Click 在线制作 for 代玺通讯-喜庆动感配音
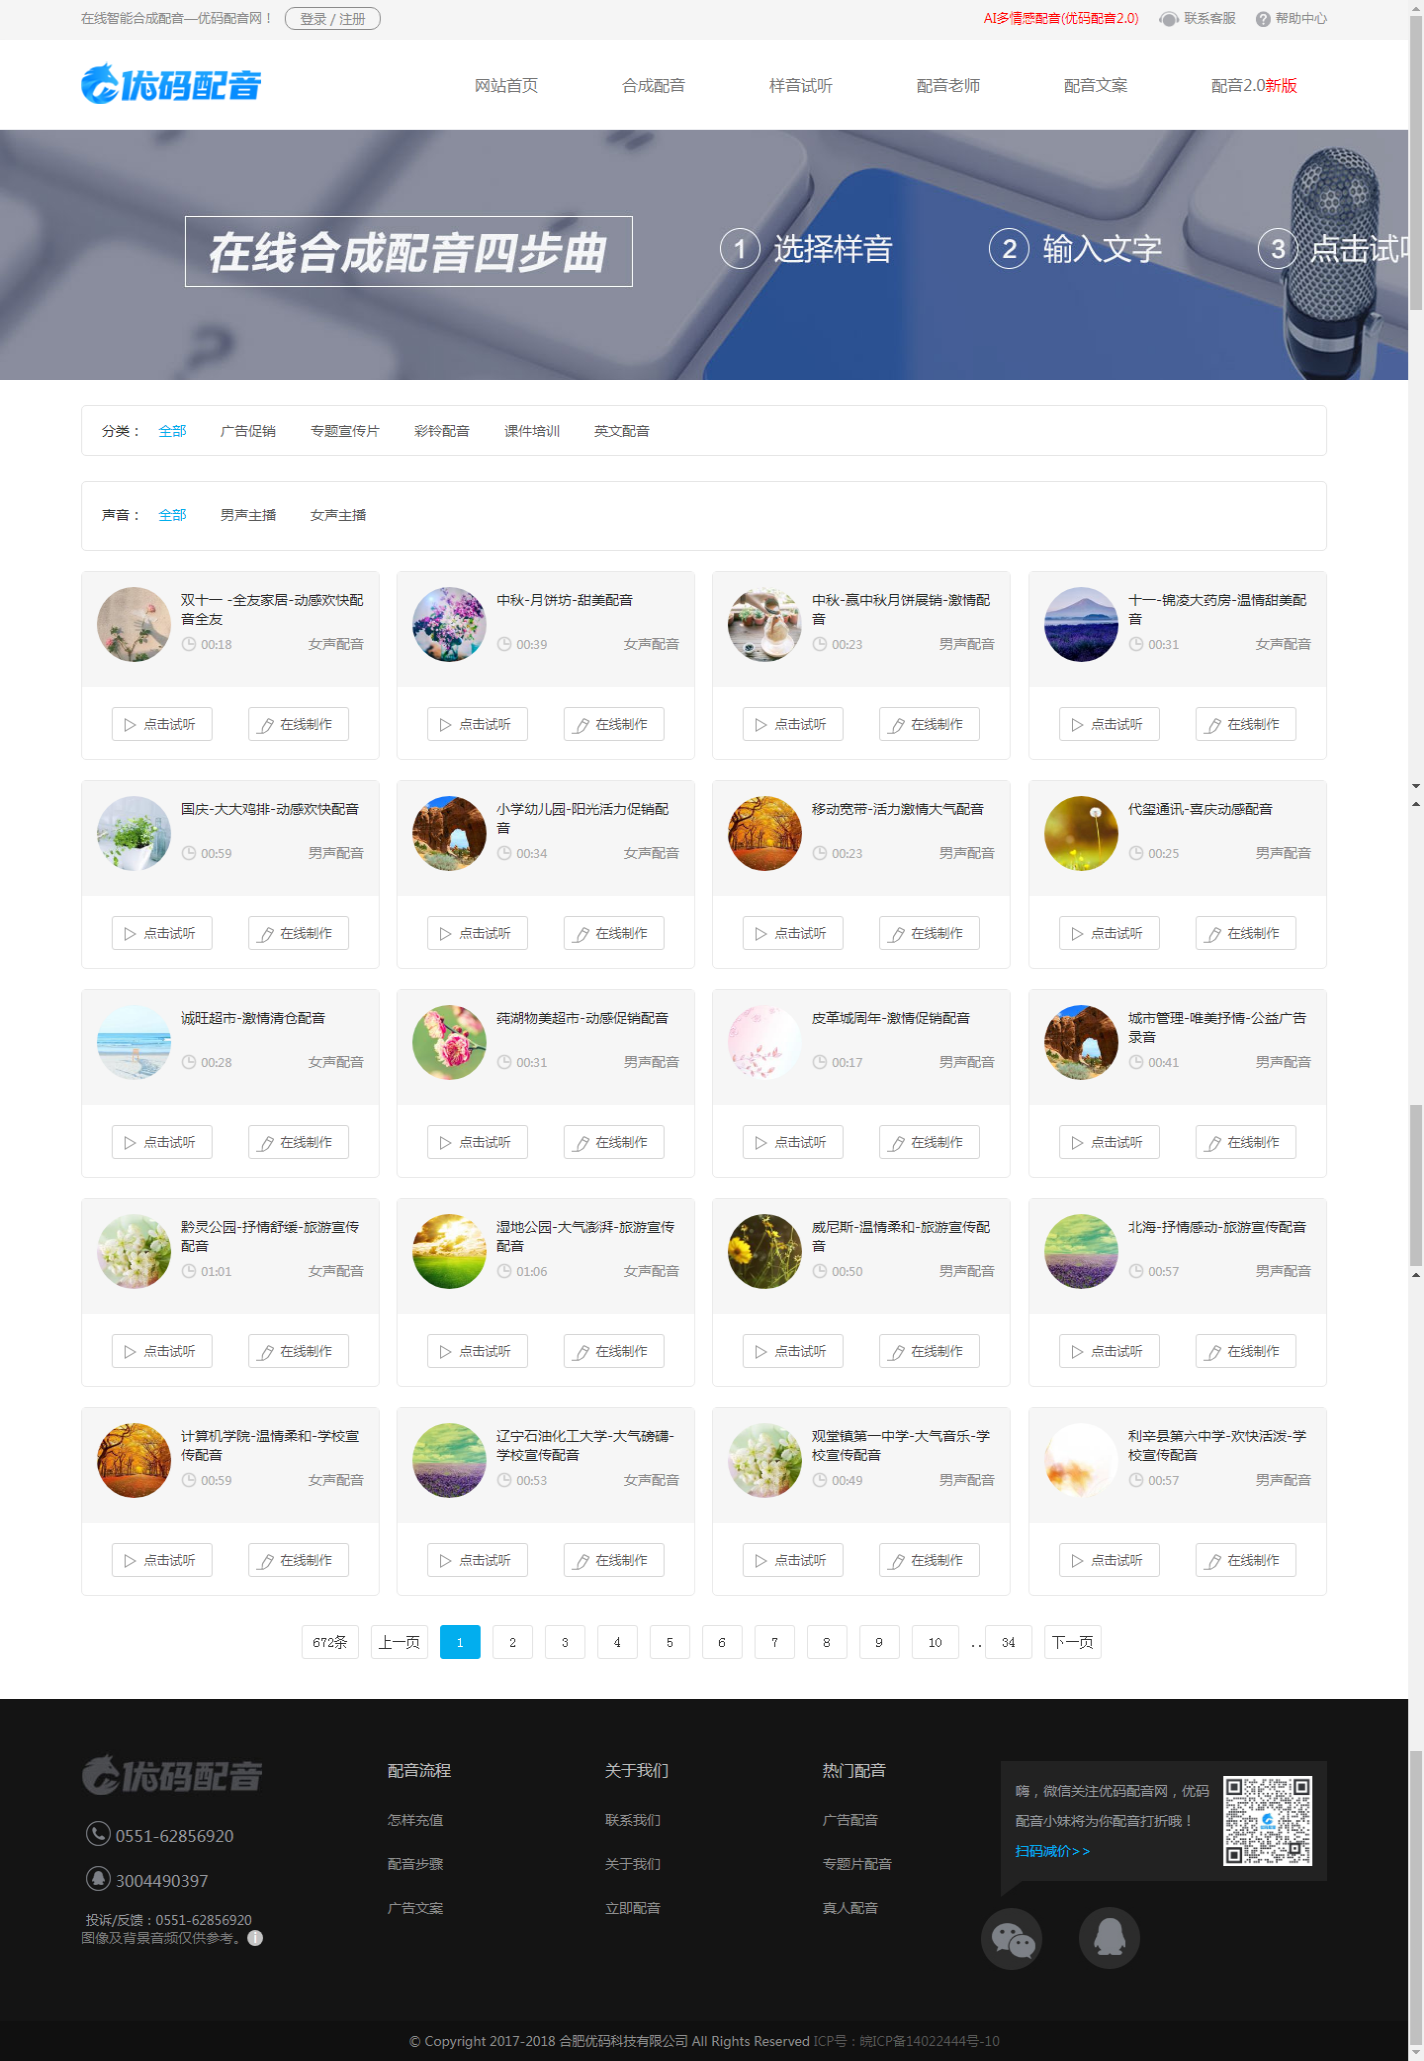Screen dimensions: 1424x2061 coord(1245,933)
